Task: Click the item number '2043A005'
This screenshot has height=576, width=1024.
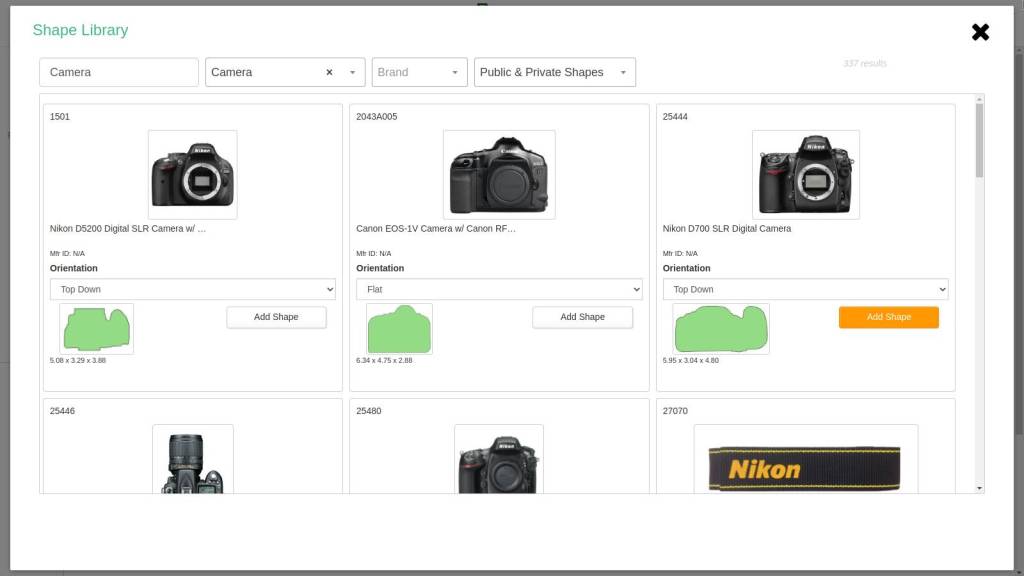Action: tap(376, 117)
